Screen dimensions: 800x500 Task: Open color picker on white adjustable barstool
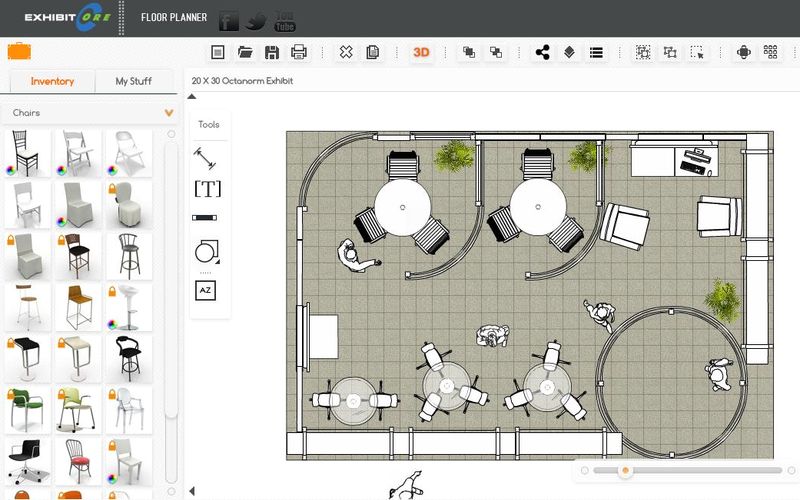pyautogui.click(x=112, y=324)
